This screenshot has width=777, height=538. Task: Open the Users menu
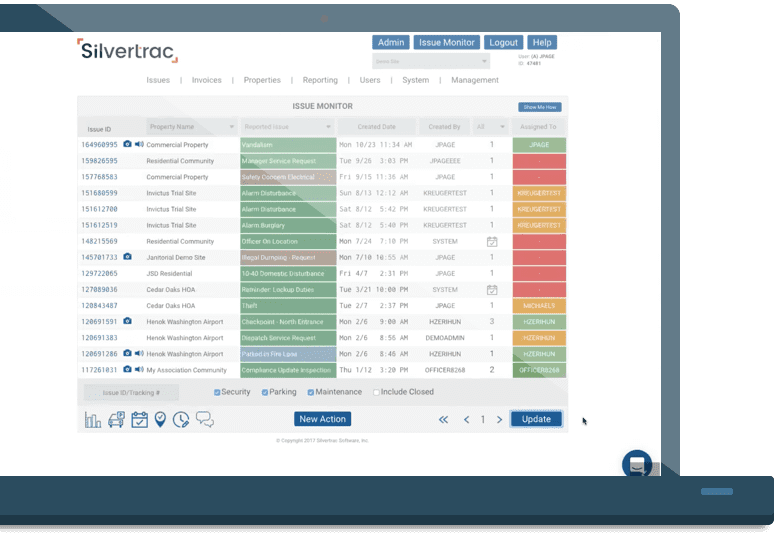click(x=370, y=80)
